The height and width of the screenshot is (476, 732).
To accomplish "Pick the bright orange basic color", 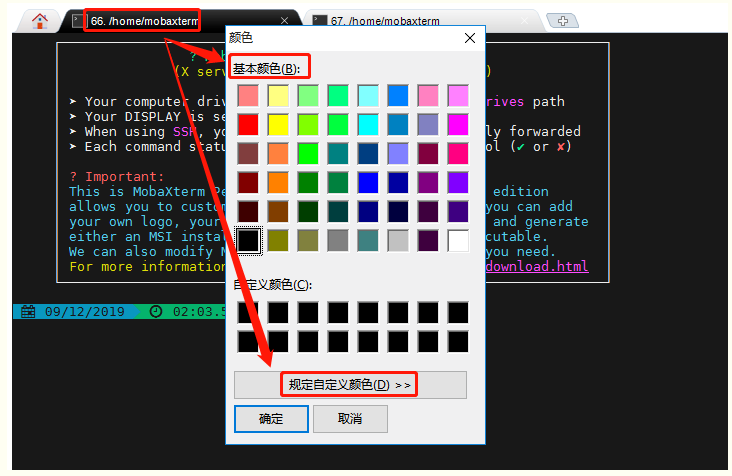I will (x=278, y=182).
